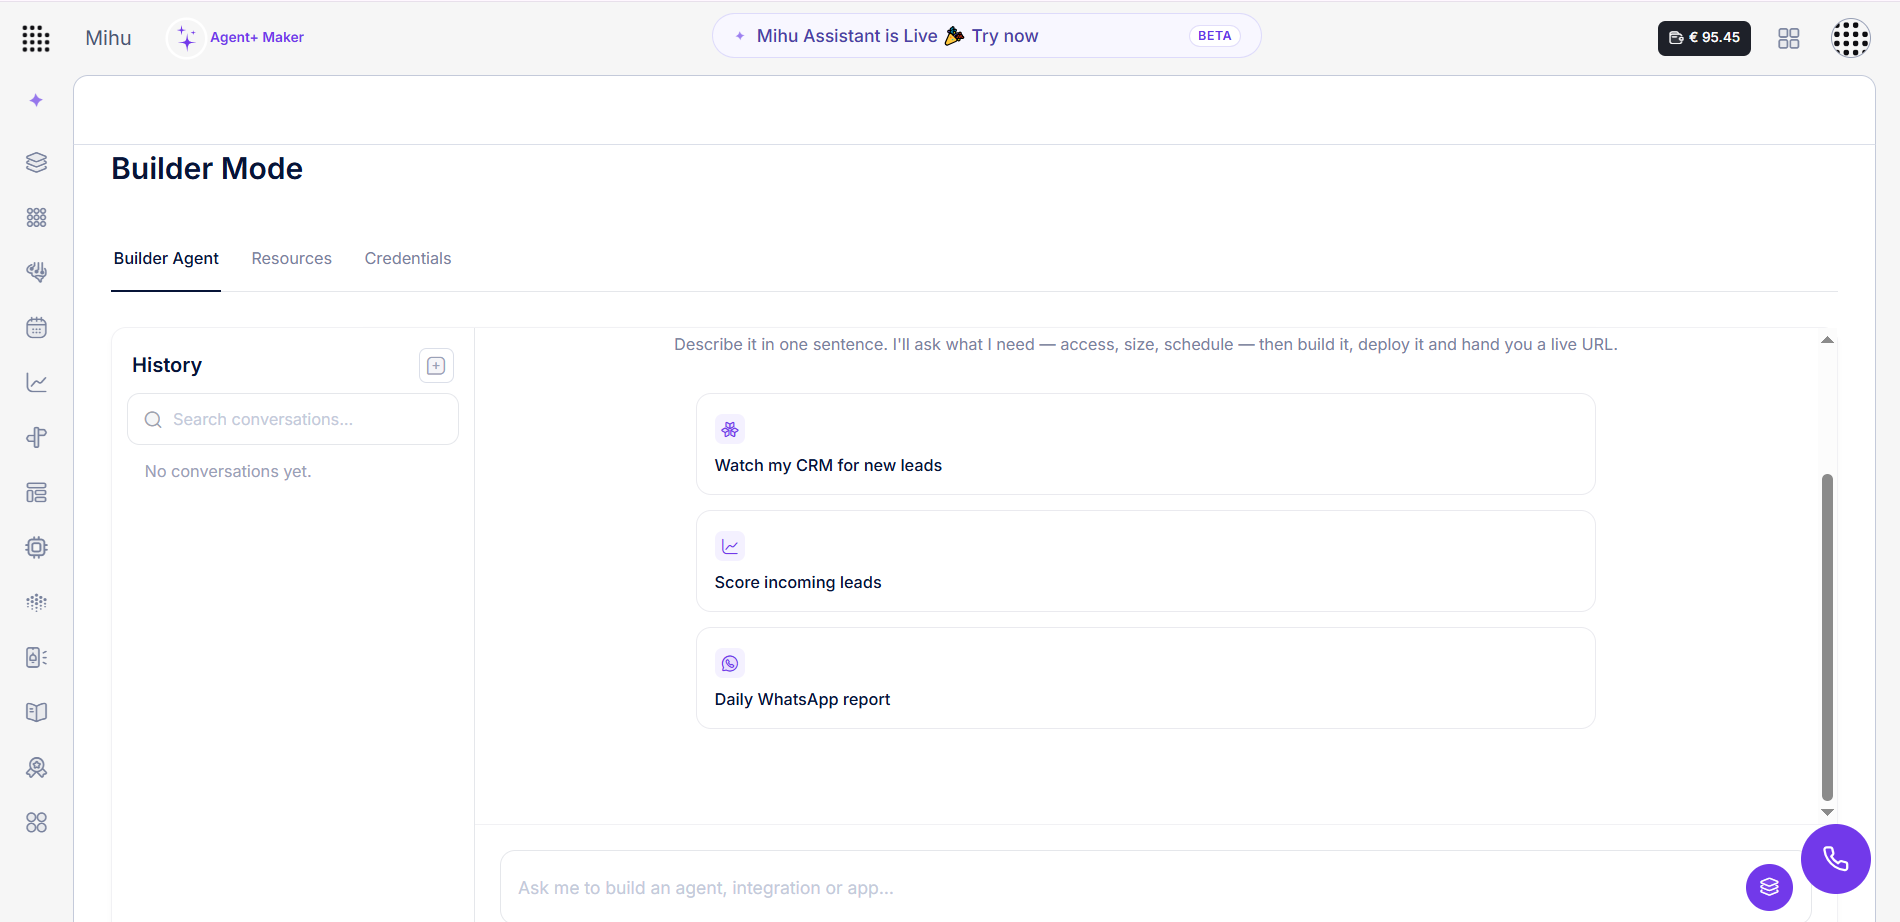Select the Score incoming leads suggestion
The image size is (1900, 922).
pyautogui.click(x=1145, y=561)
